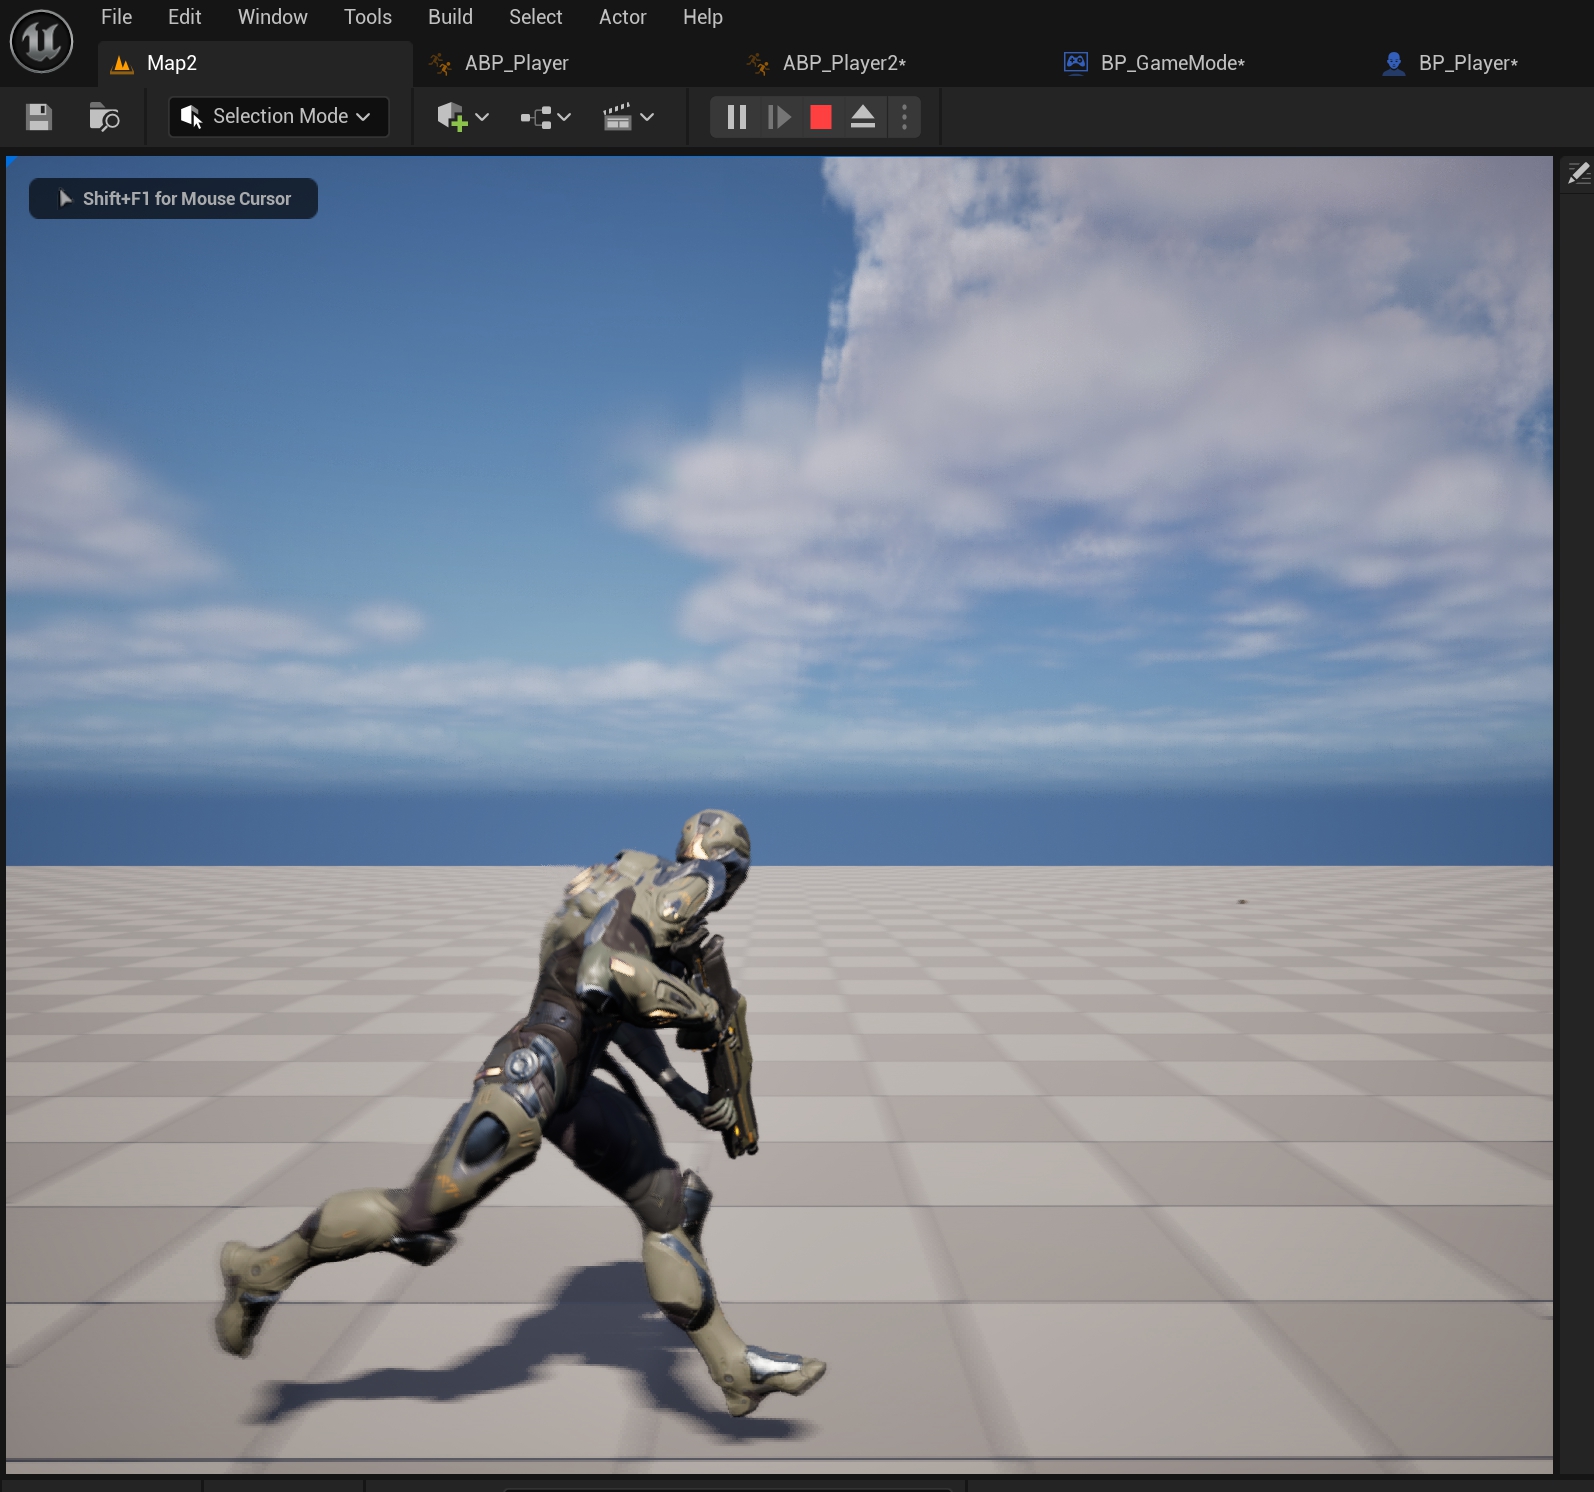Open the Edit menu
Screen dimensions: 1594x1492
[x=184, y=17]
